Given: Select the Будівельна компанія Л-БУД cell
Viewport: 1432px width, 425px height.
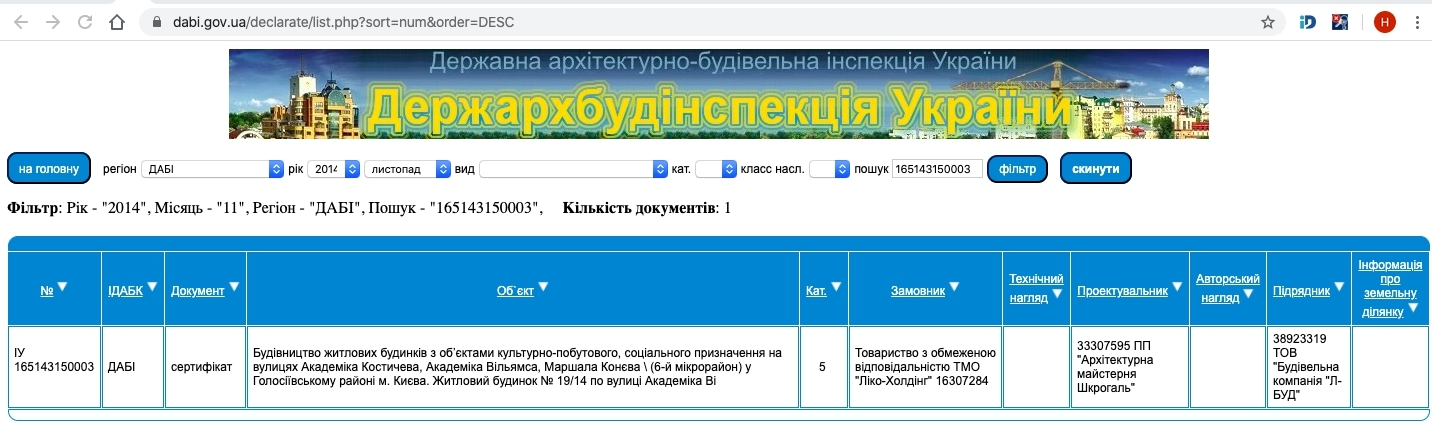Looking at the screenshot, I should pyautogui.click(x=1308, y=367).
